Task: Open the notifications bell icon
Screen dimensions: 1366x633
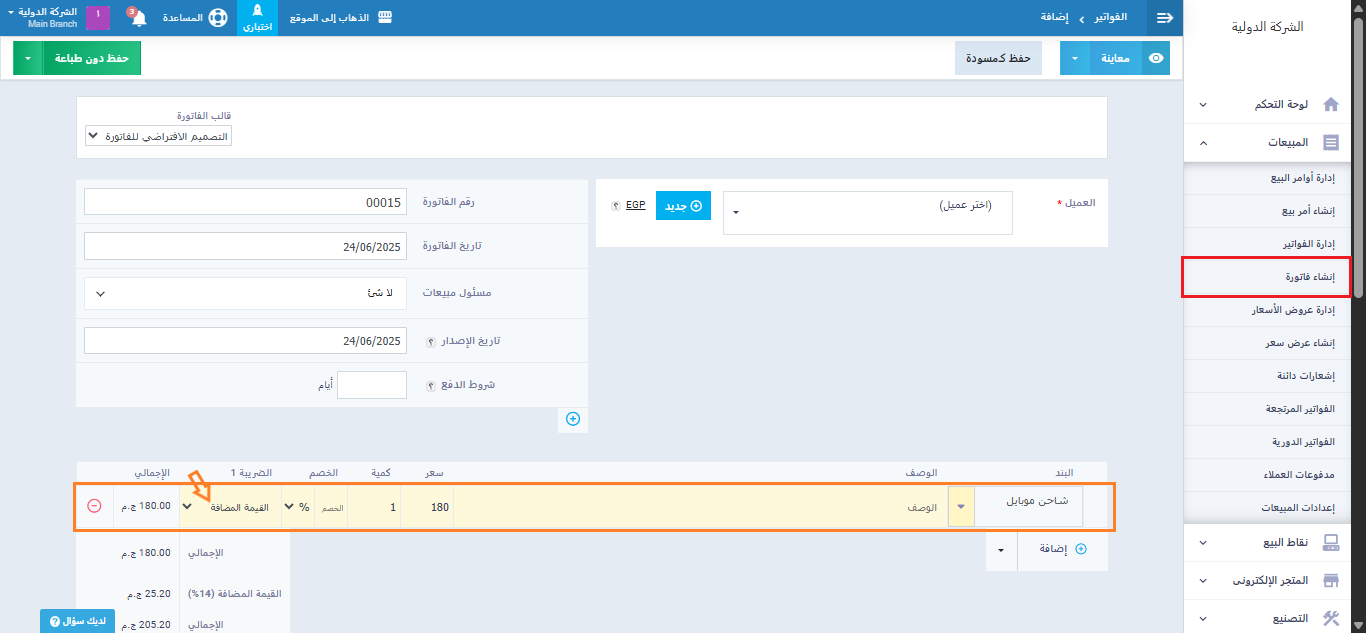Action: (138, 18)
